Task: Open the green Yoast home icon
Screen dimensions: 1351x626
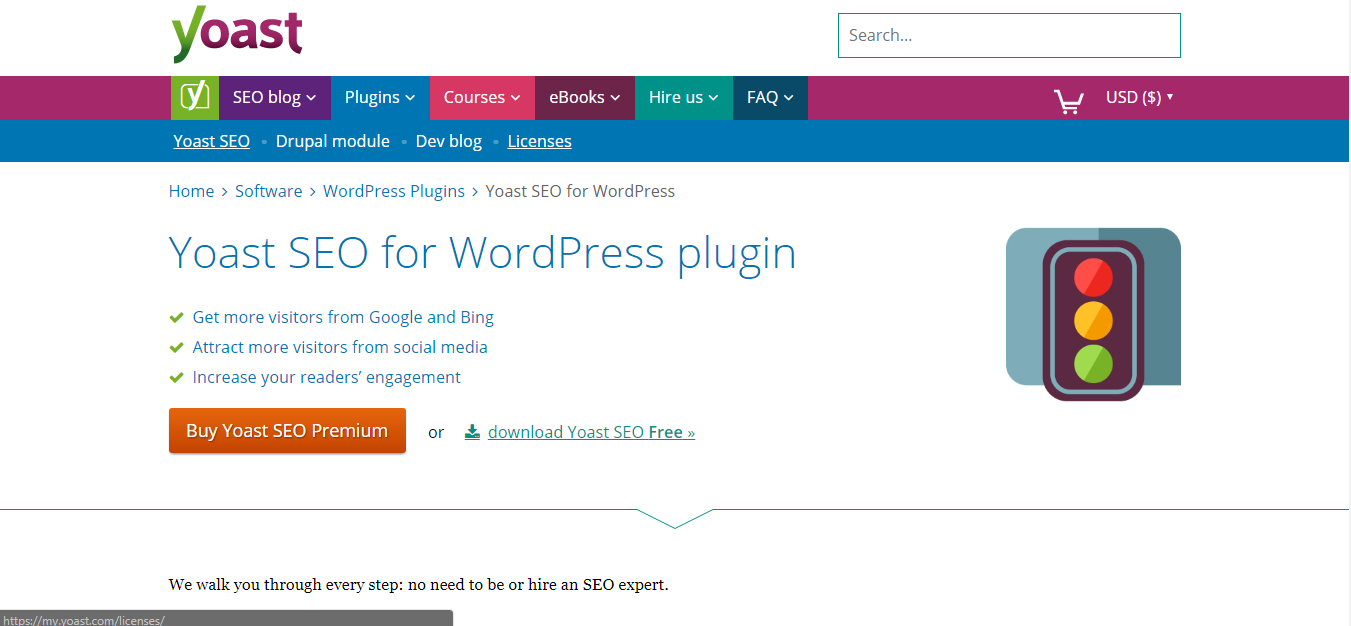Action: tap(195, 97)
